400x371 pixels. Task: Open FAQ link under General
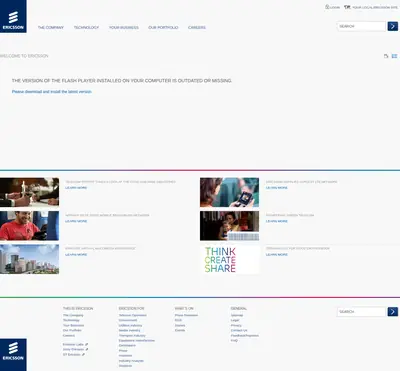point(234,340)
